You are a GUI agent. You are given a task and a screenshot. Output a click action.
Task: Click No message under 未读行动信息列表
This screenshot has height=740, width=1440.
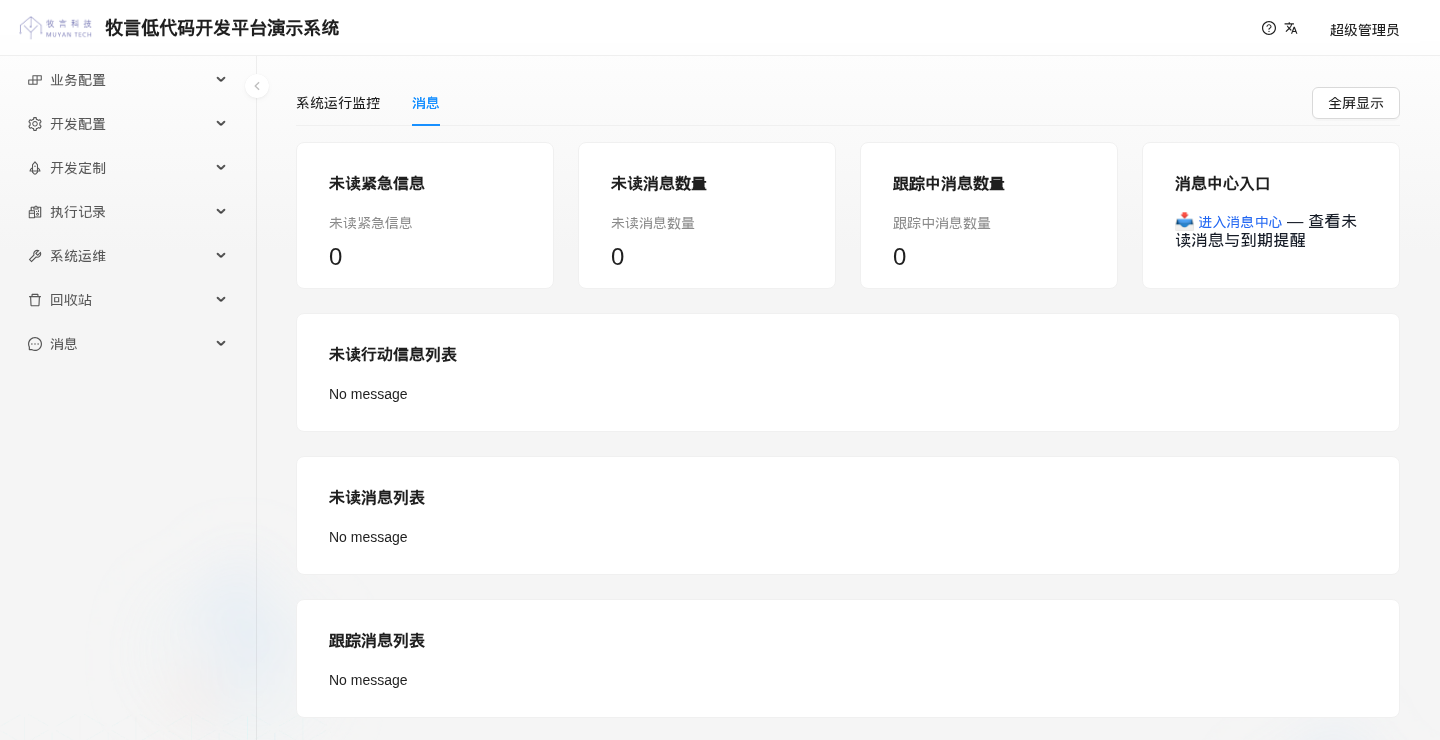coord(368,394)
